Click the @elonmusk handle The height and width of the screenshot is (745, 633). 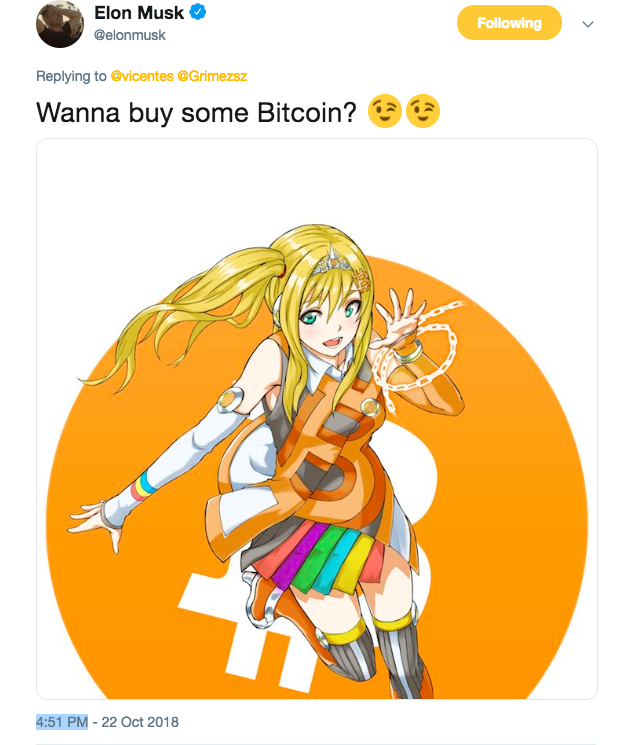coord(130,35)
